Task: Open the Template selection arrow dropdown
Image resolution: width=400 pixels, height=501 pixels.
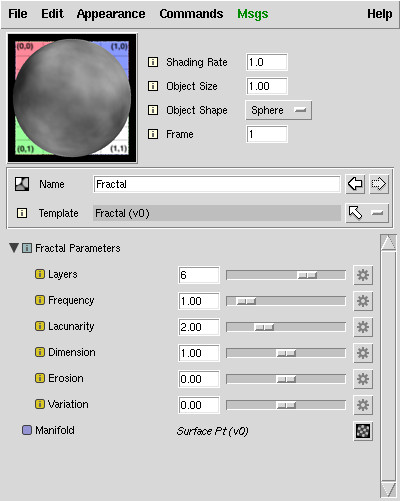Action: pyautogui.click(x=367, y=213)
